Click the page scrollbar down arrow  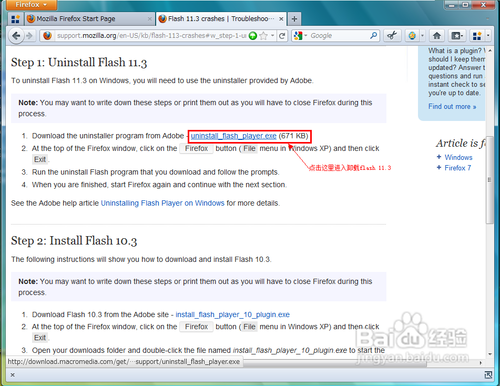pos(490,354)
